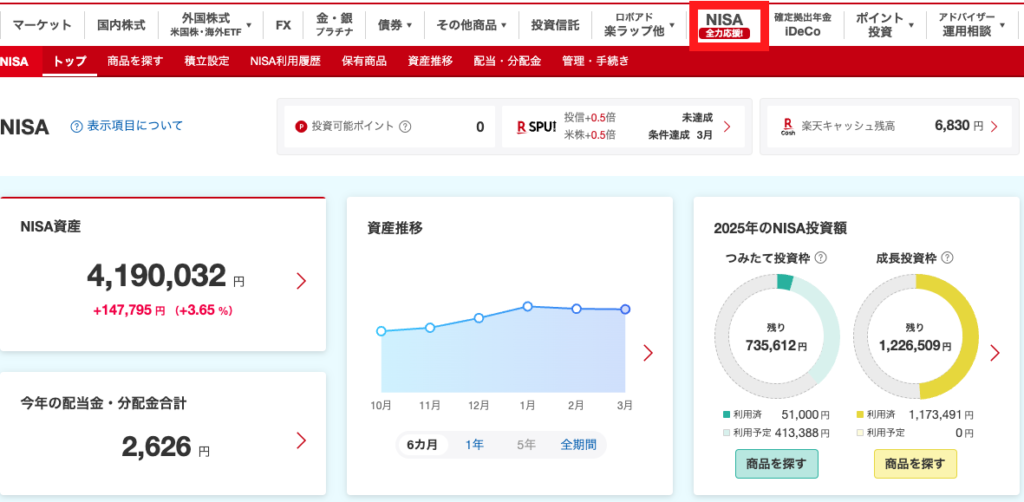Click the 表示項目について help link

[127, 126]
